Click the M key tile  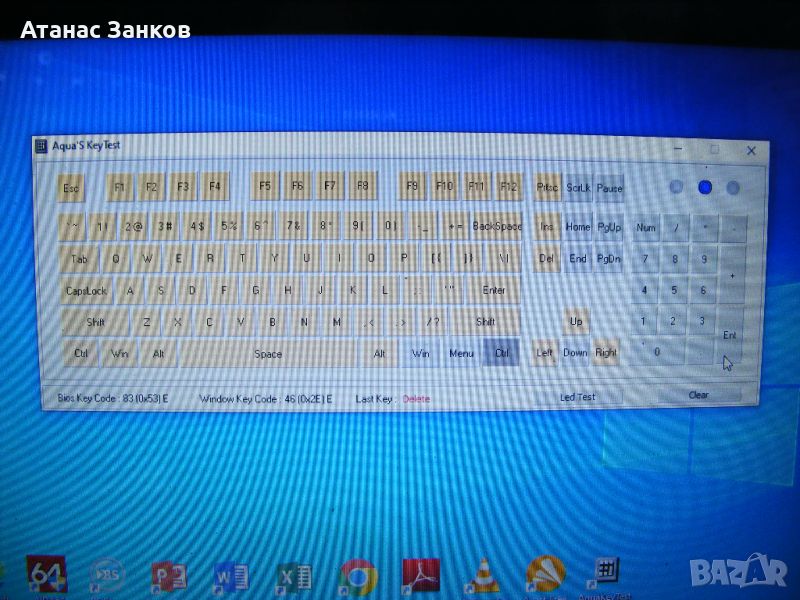336,322
